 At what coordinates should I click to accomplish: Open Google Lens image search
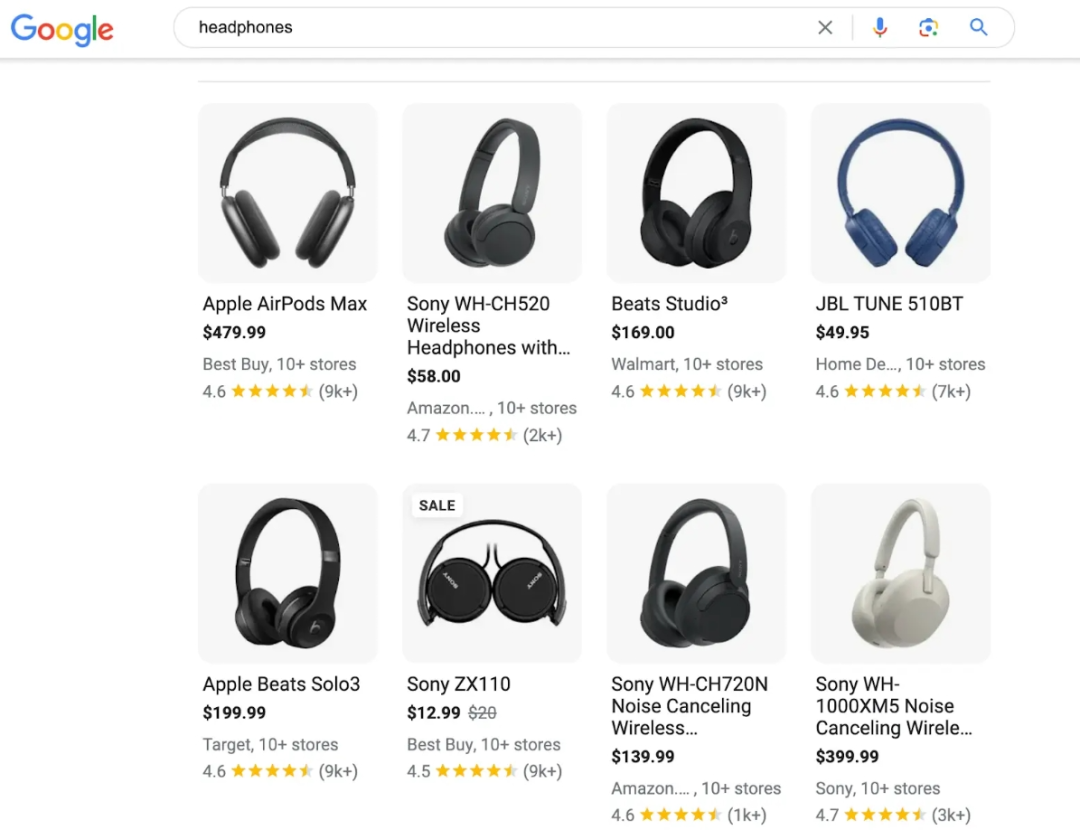click(929, 27)
